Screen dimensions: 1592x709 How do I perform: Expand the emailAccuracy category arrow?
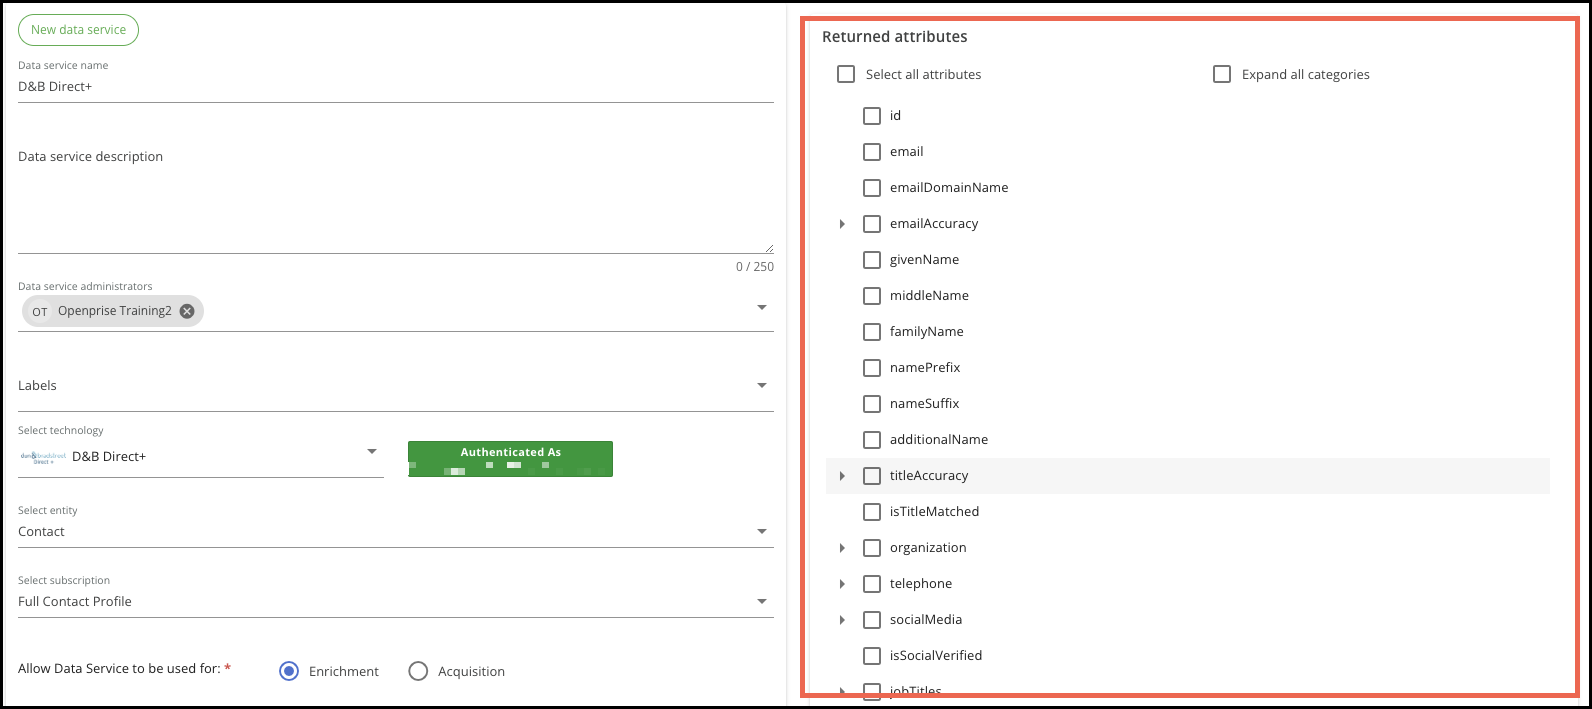842,224
